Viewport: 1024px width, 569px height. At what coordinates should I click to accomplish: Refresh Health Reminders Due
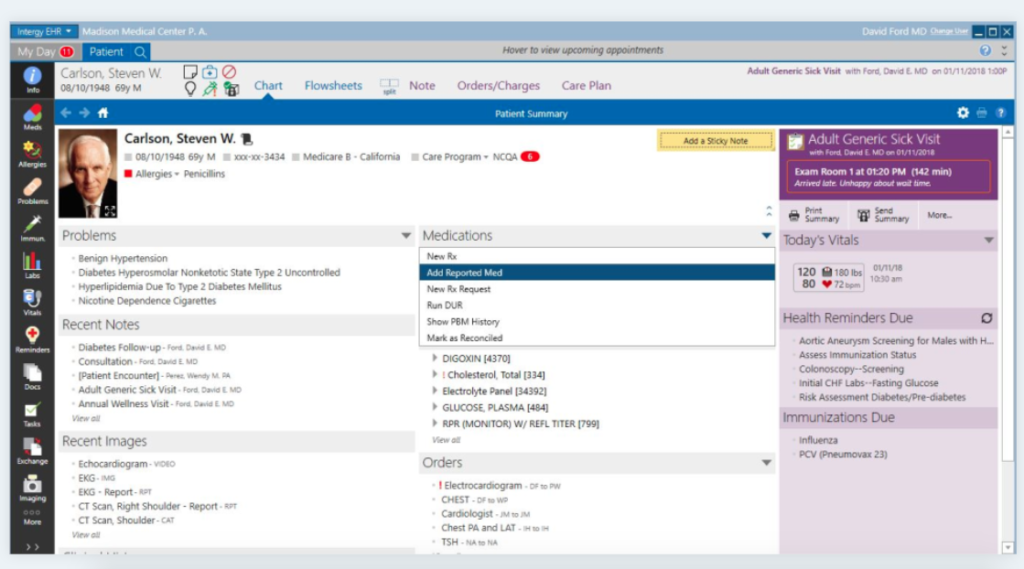(x=987, y=318)
